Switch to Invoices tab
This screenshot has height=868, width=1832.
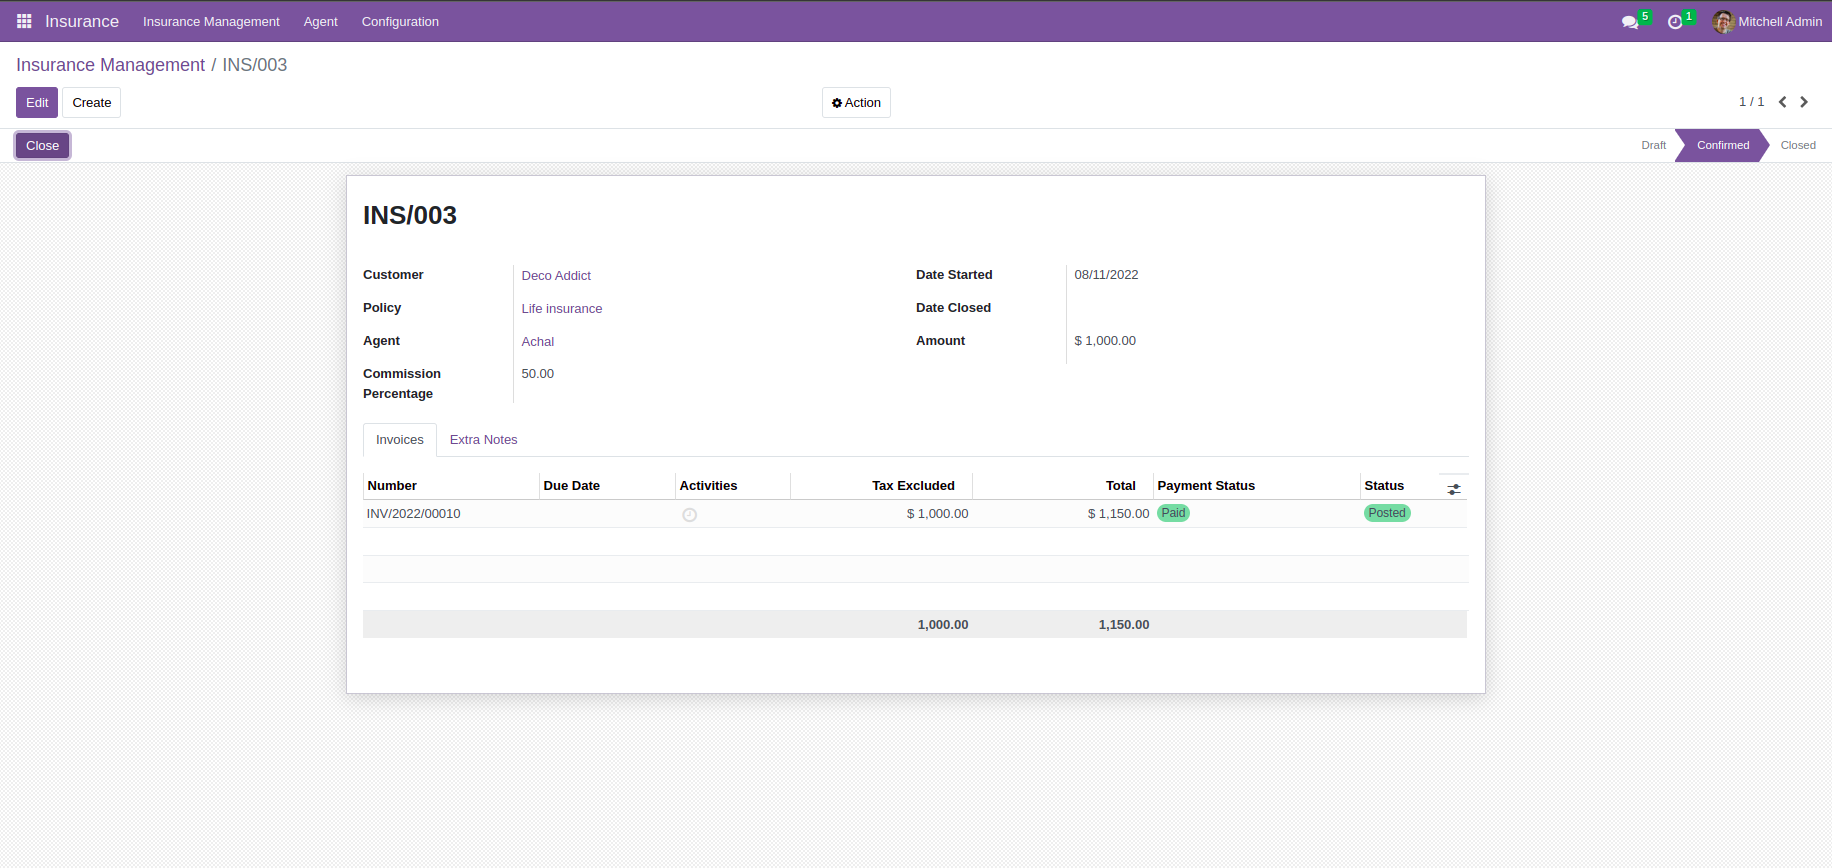[400, 440]
